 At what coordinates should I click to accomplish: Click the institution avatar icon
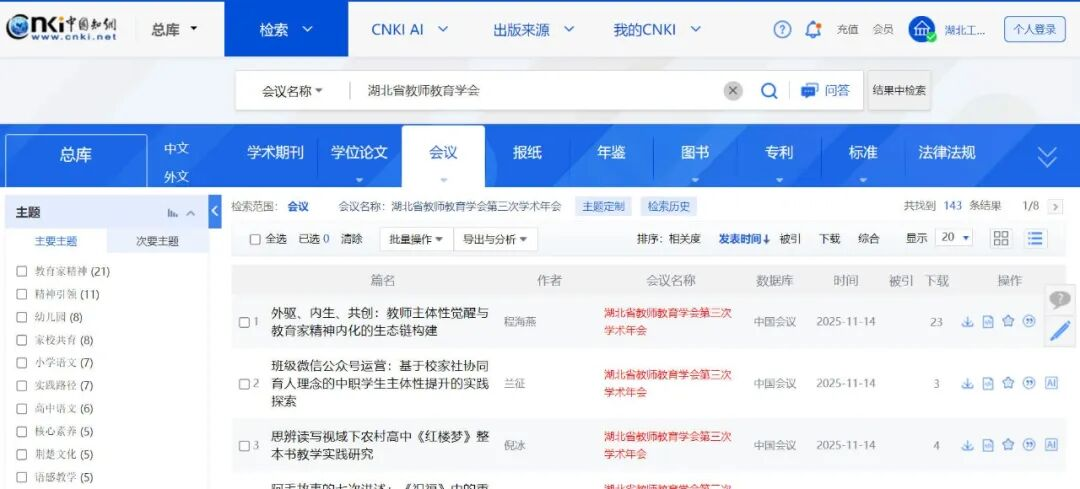coord(922,30)
